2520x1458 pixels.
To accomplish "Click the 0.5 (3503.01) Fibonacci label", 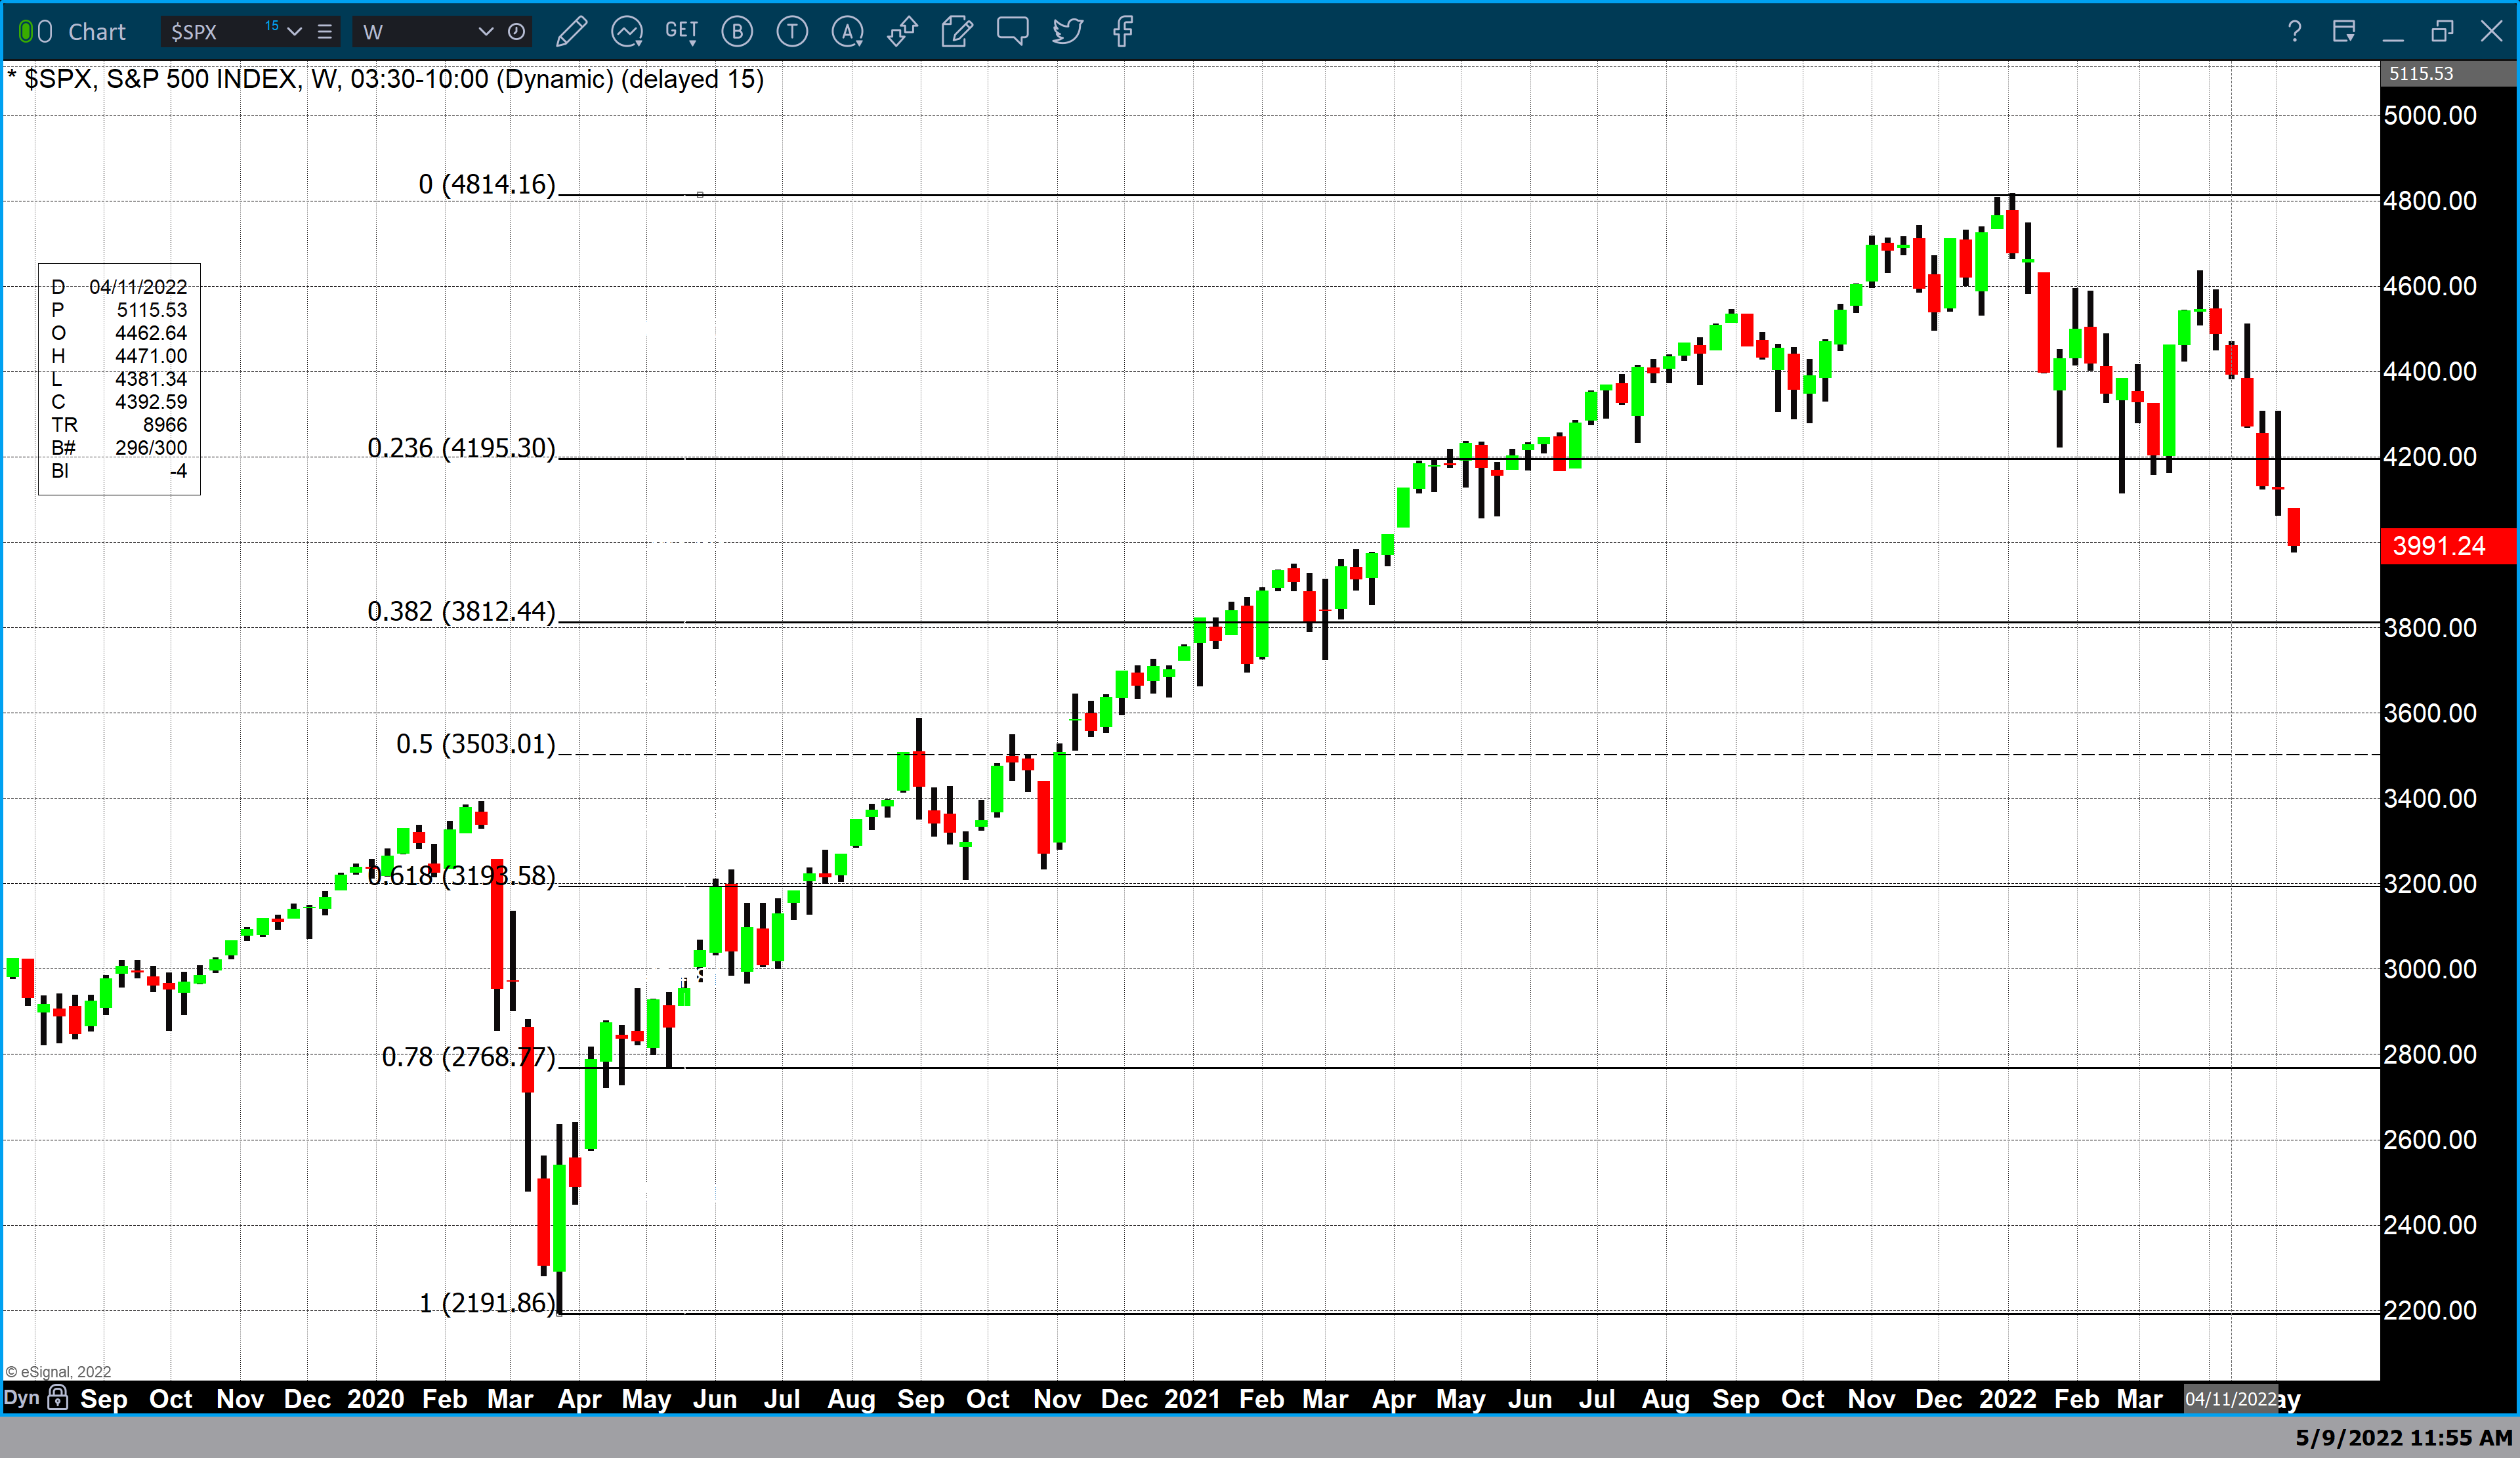I will tap(475, 744).
